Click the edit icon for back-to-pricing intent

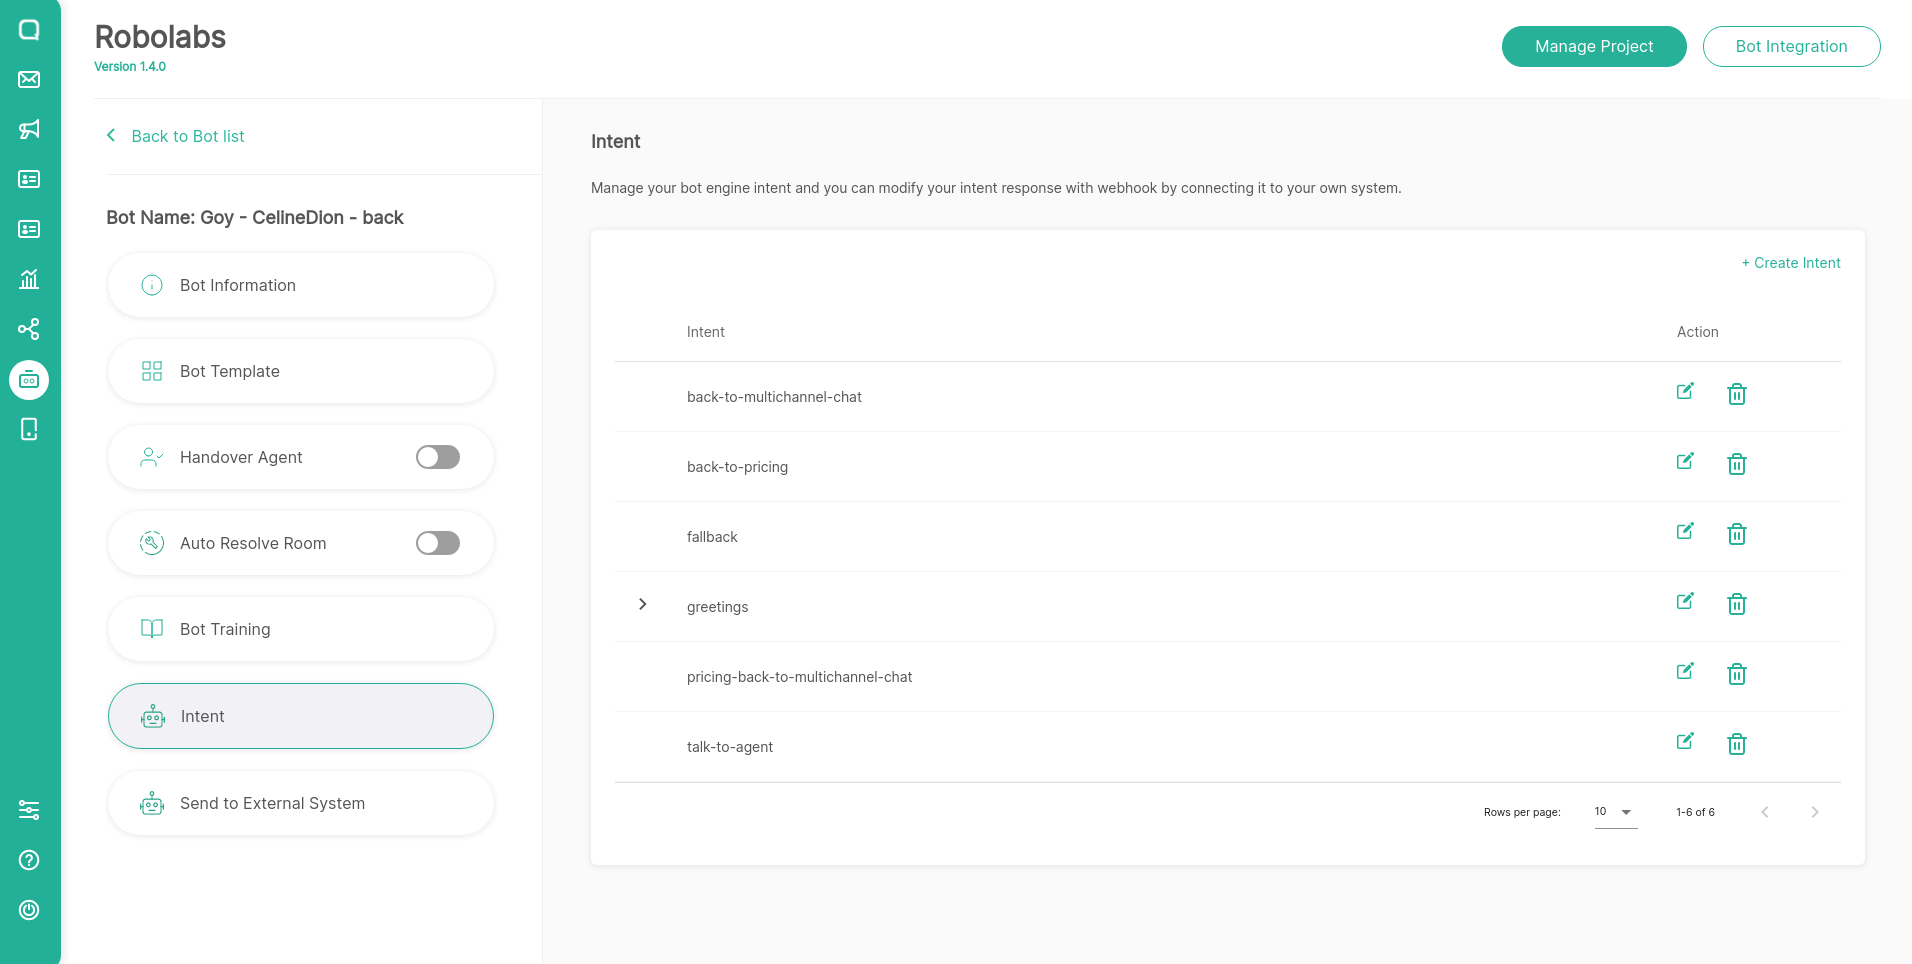[x=1685, y=462]
